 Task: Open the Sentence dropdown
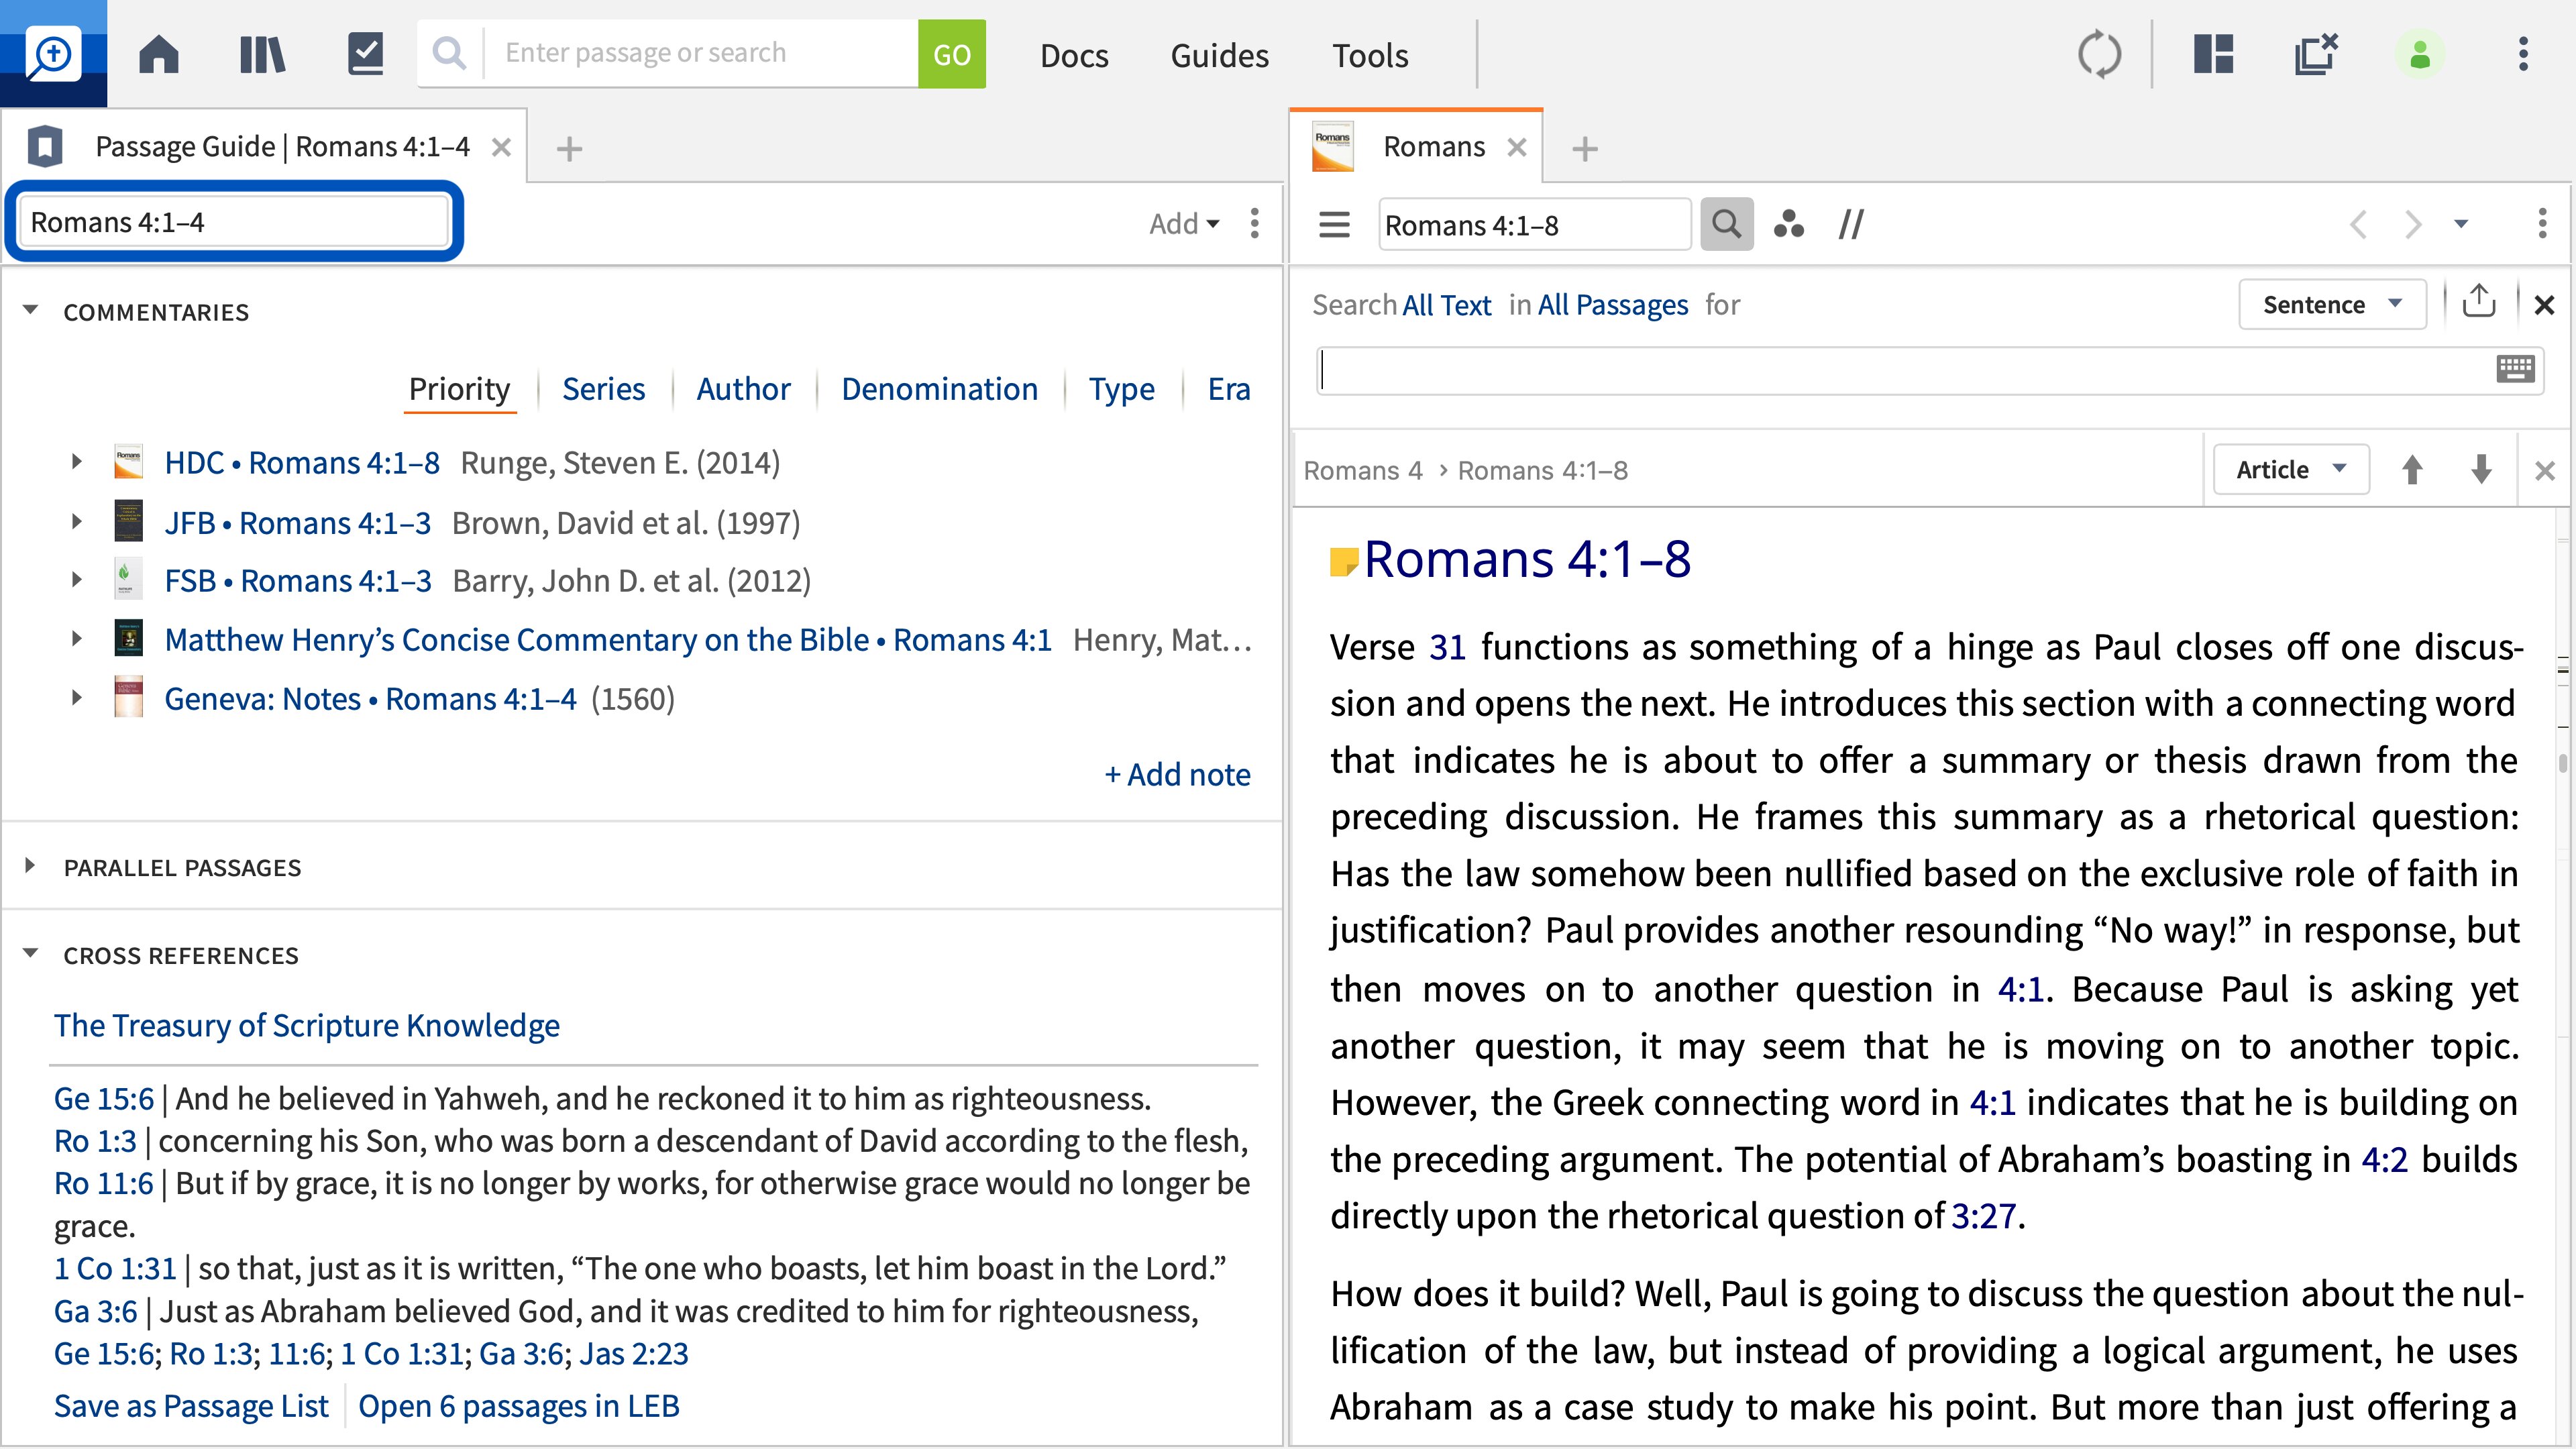[x=2333, y=305]
